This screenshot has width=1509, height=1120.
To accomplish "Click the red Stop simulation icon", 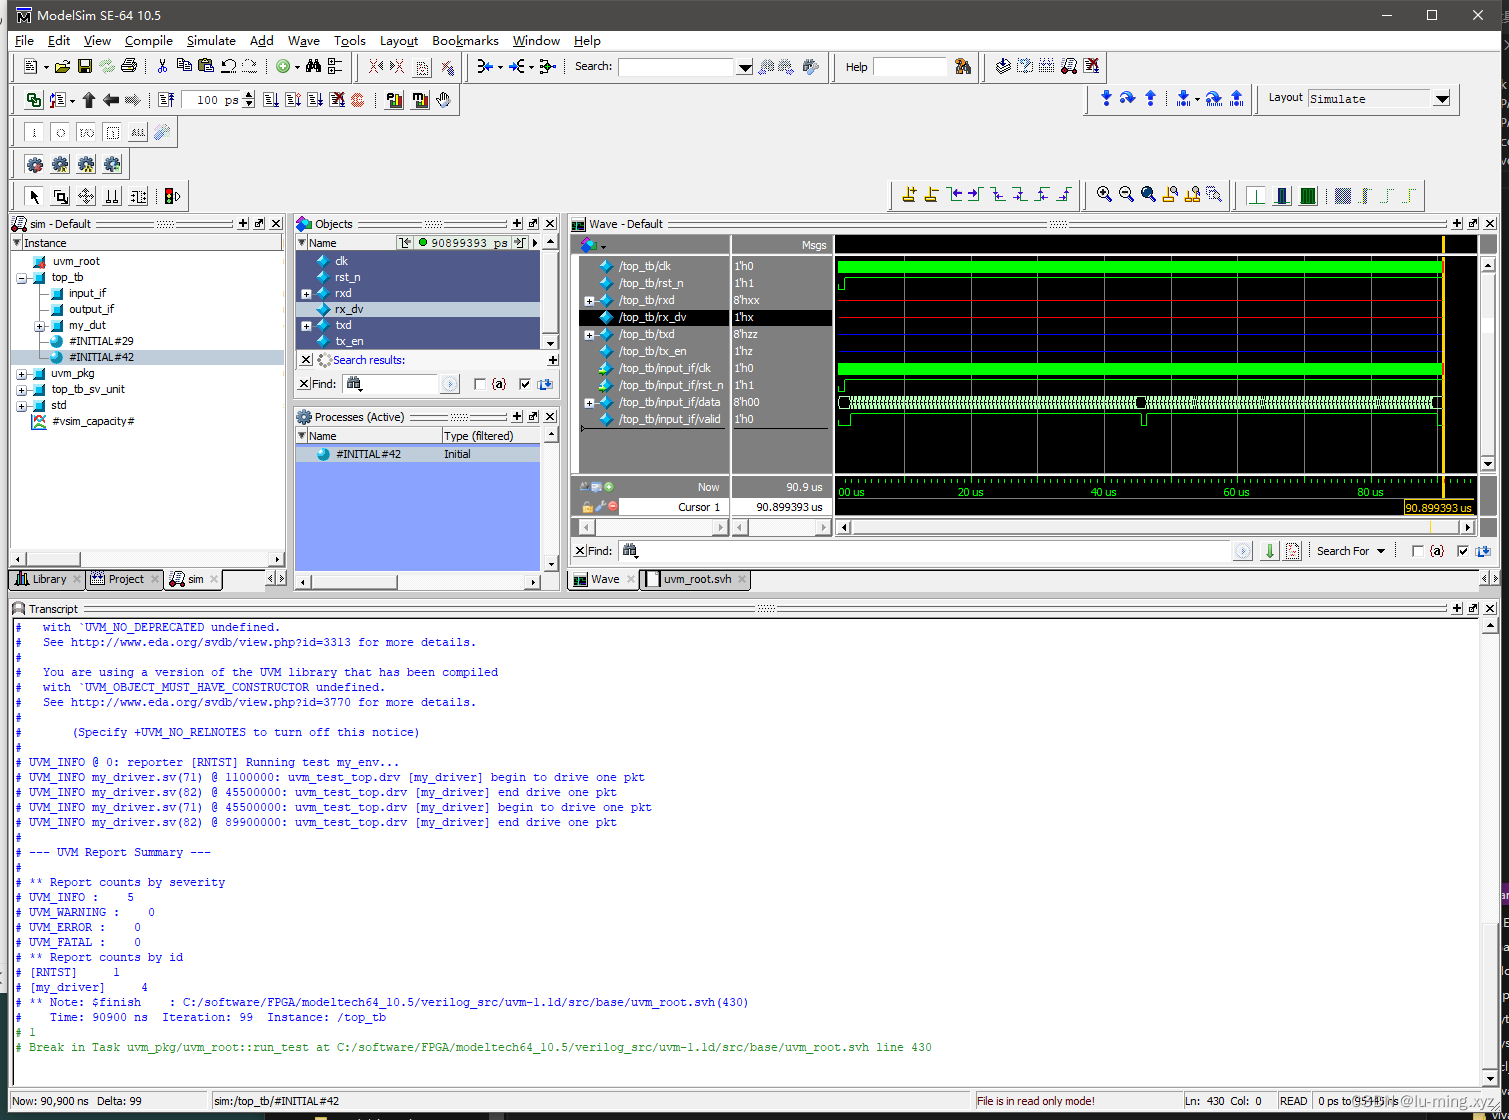I will [x=358, y=100].
